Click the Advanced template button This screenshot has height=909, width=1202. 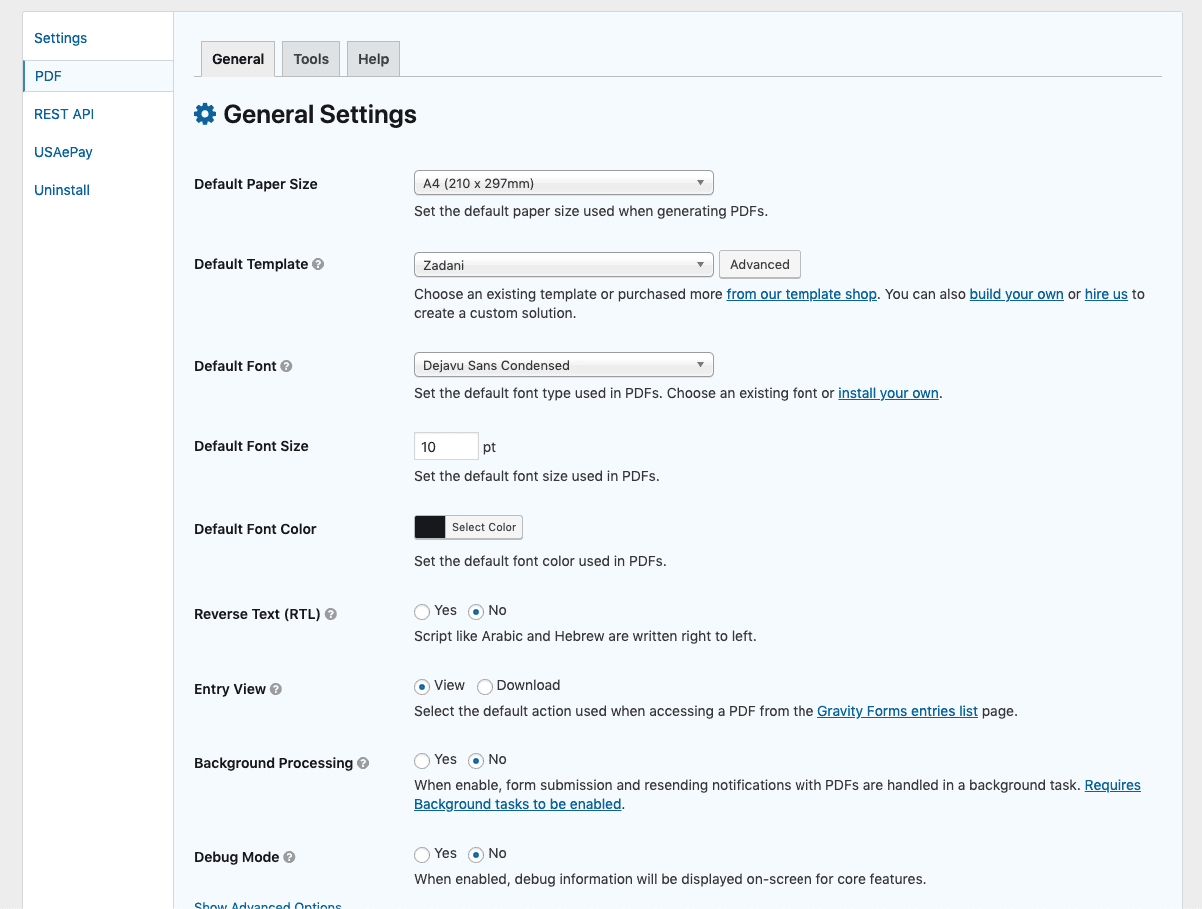point(760,265)
